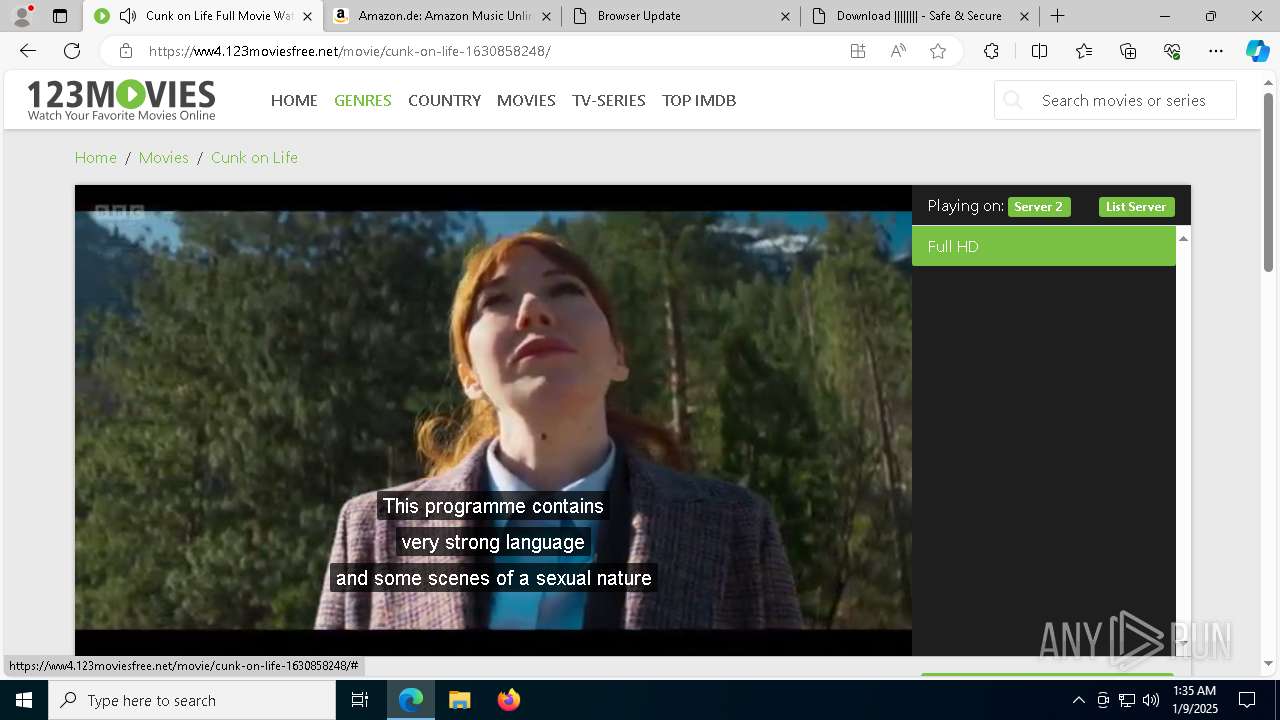
Task: Switch to the Download Safe & Secure tab
Action: point(920,16)
